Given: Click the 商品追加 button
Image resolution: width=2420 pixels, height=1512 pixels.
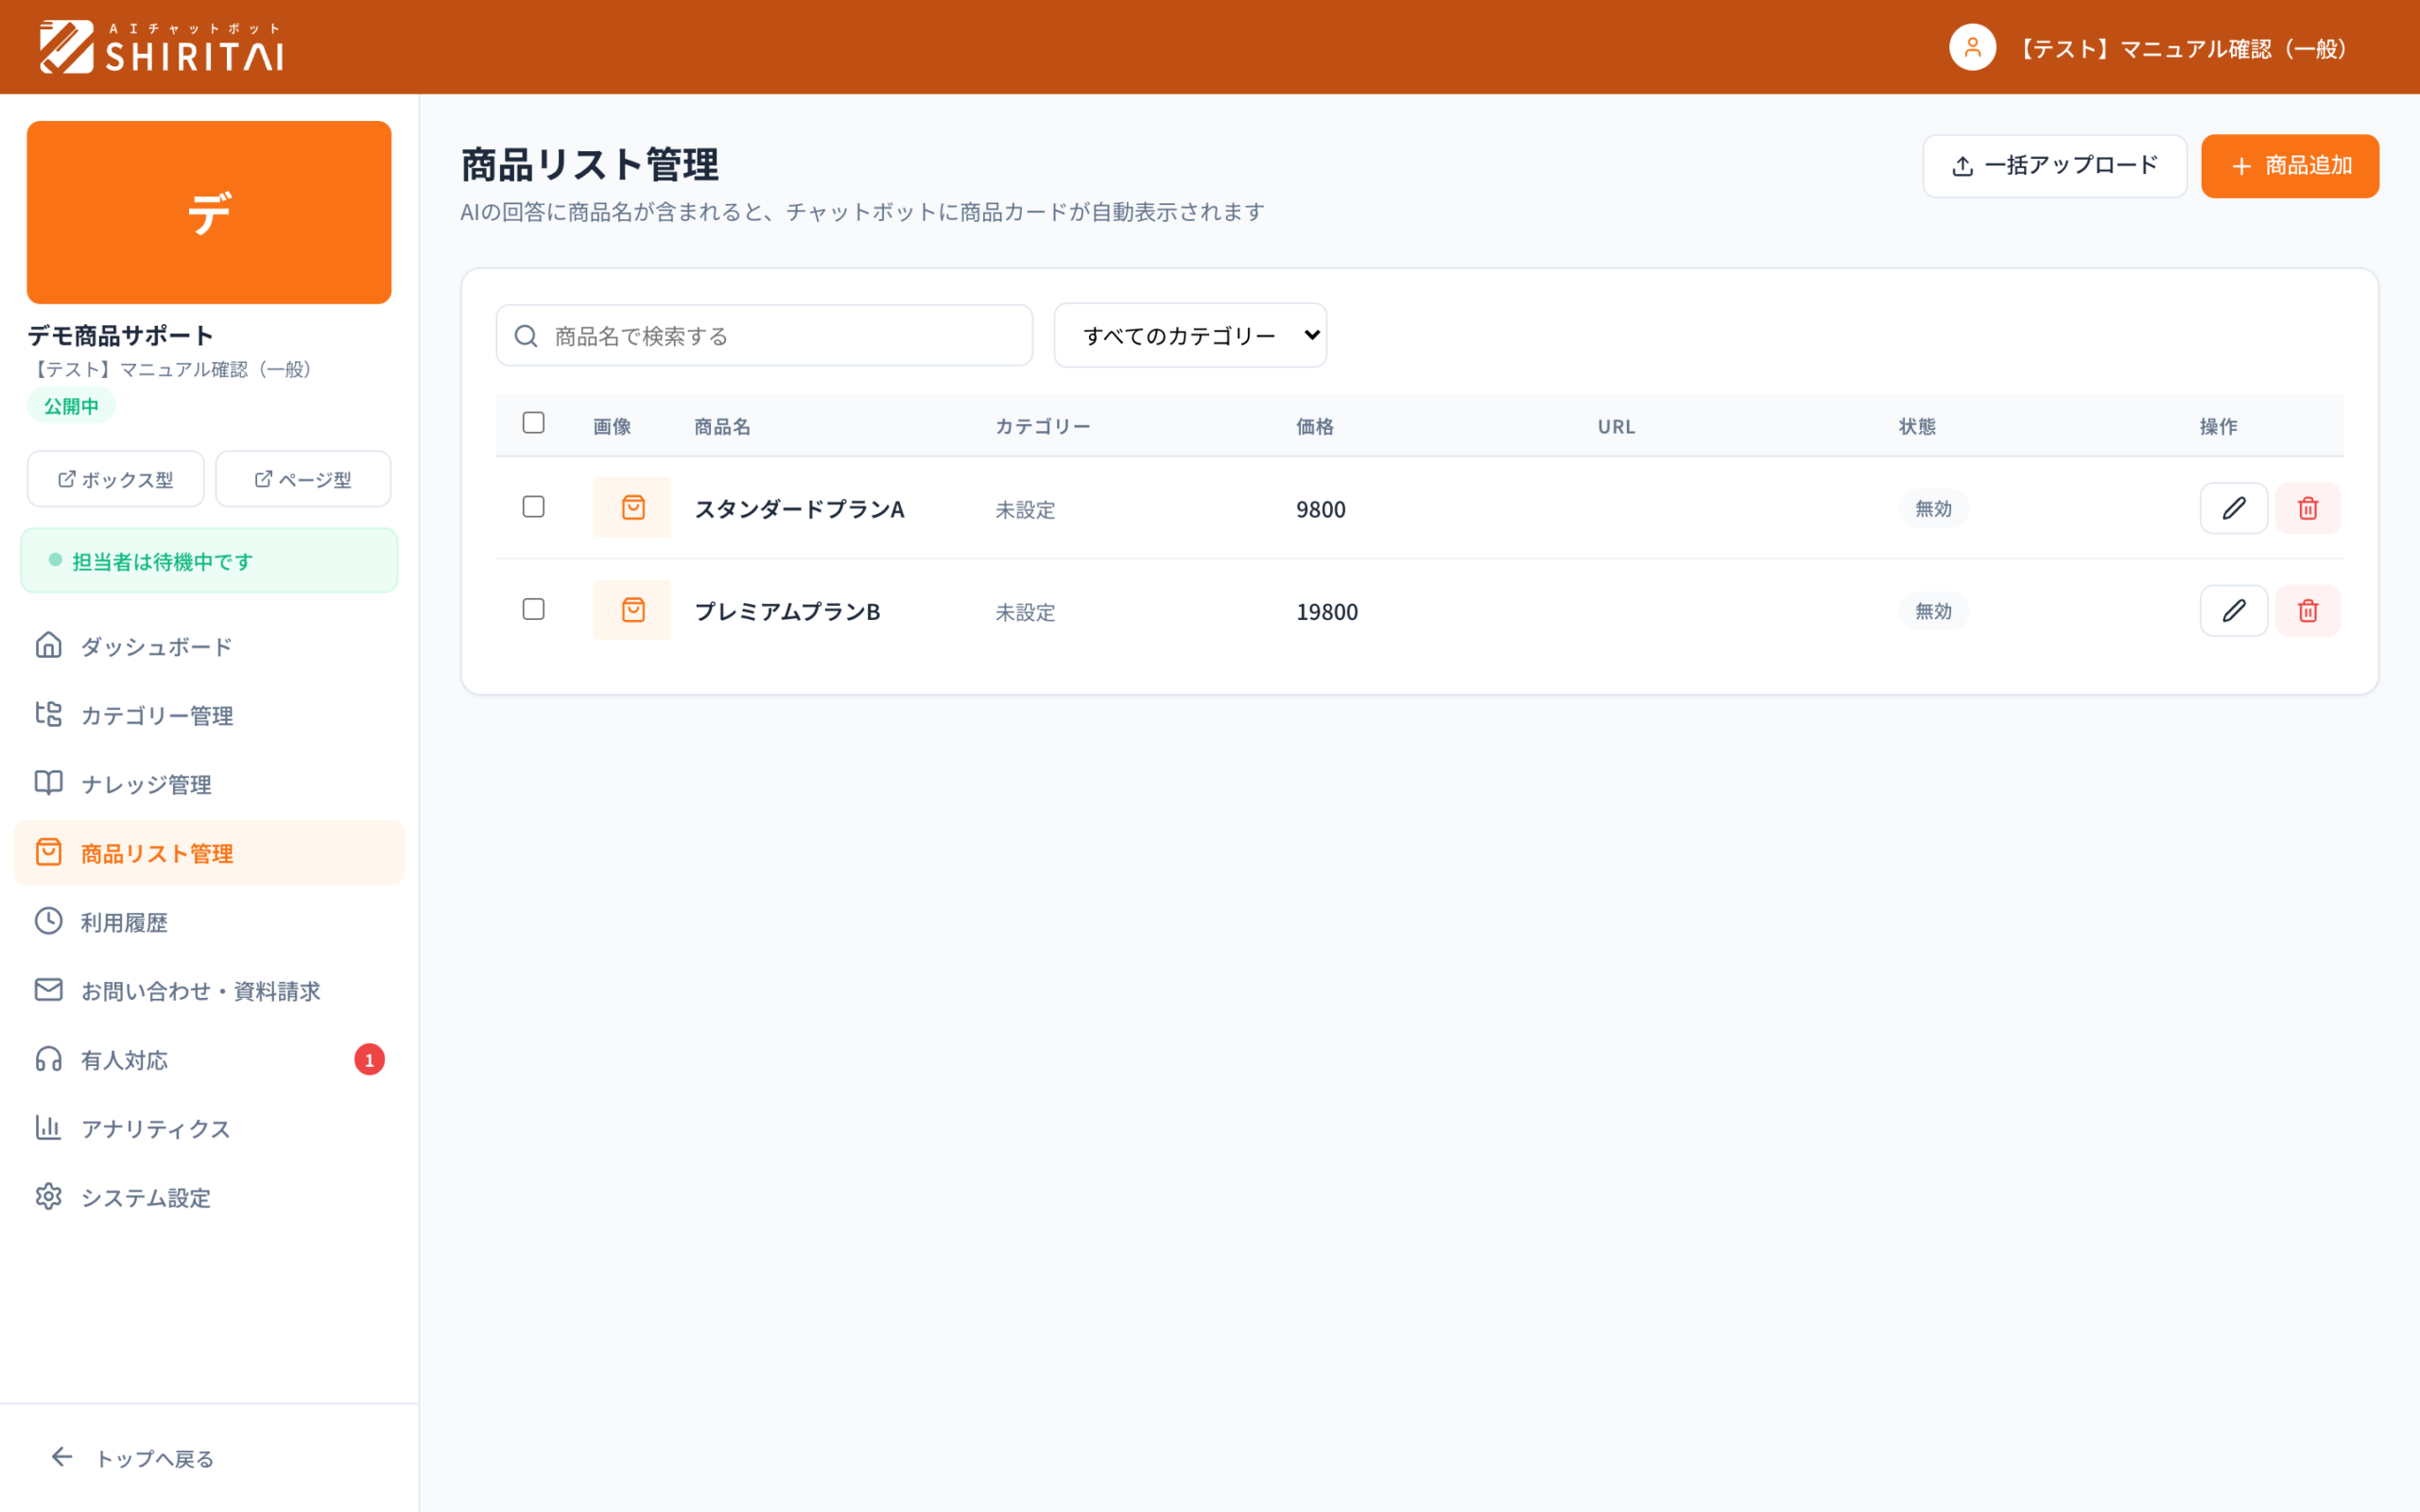Looking at the screenshot, I should click(x=2290, y=166).
